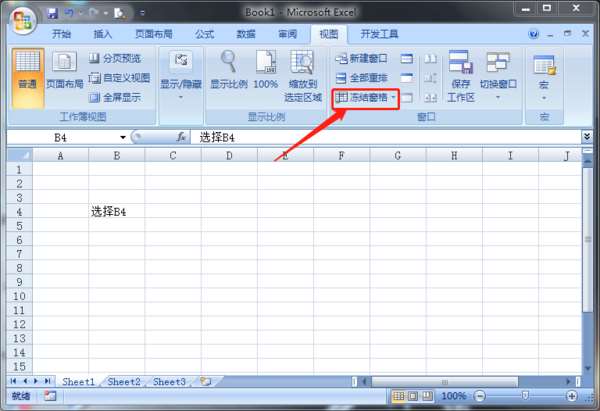Image resolution: width=600 pixels, height=411 pixels.
Task: Switch to 页面布局 workbook view
Action: click(x=64, y=71)
